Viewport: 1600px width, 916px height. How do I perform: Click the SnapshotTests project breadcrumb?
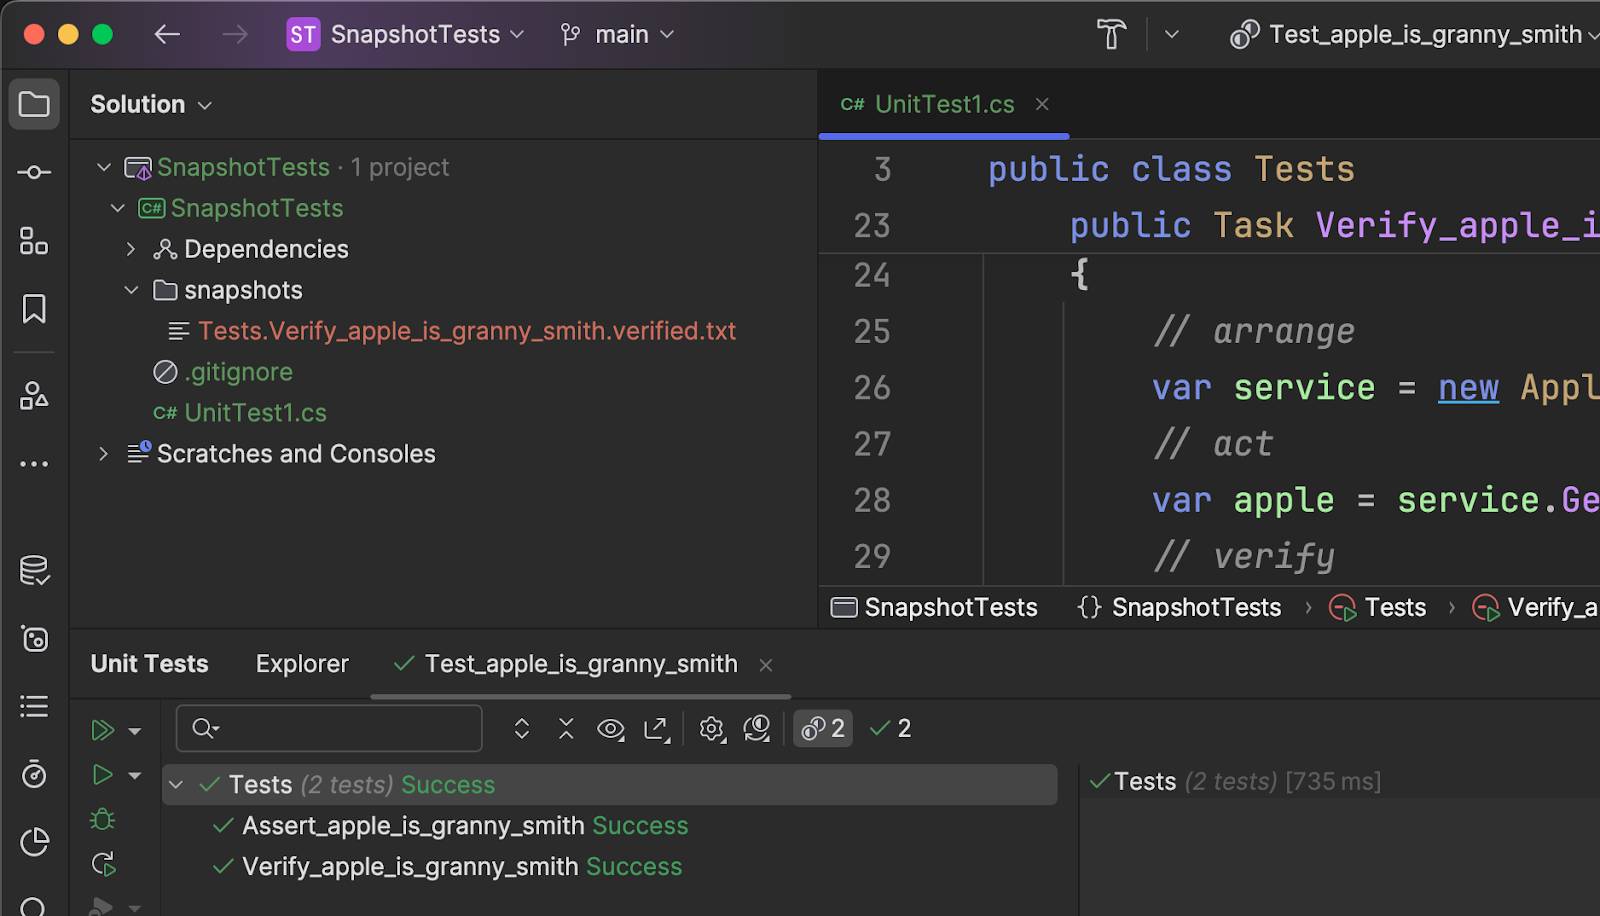934,608
